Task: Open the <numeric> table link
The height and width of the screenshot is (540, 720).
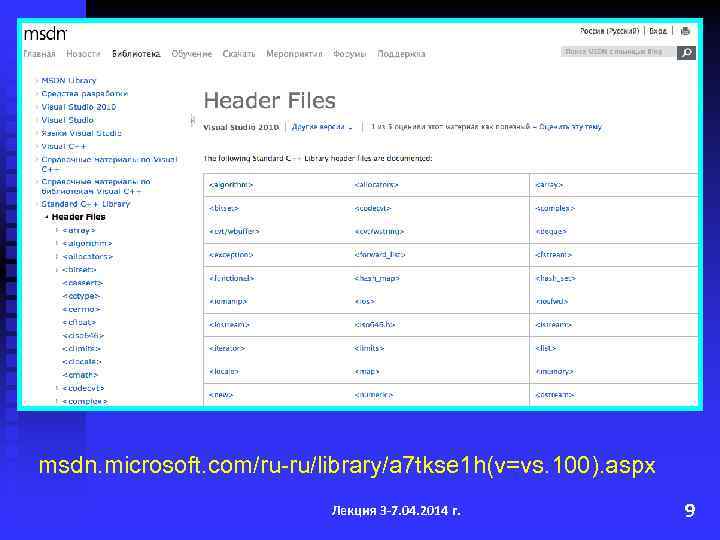Action: pyautogui.click(x=374, y=394)
